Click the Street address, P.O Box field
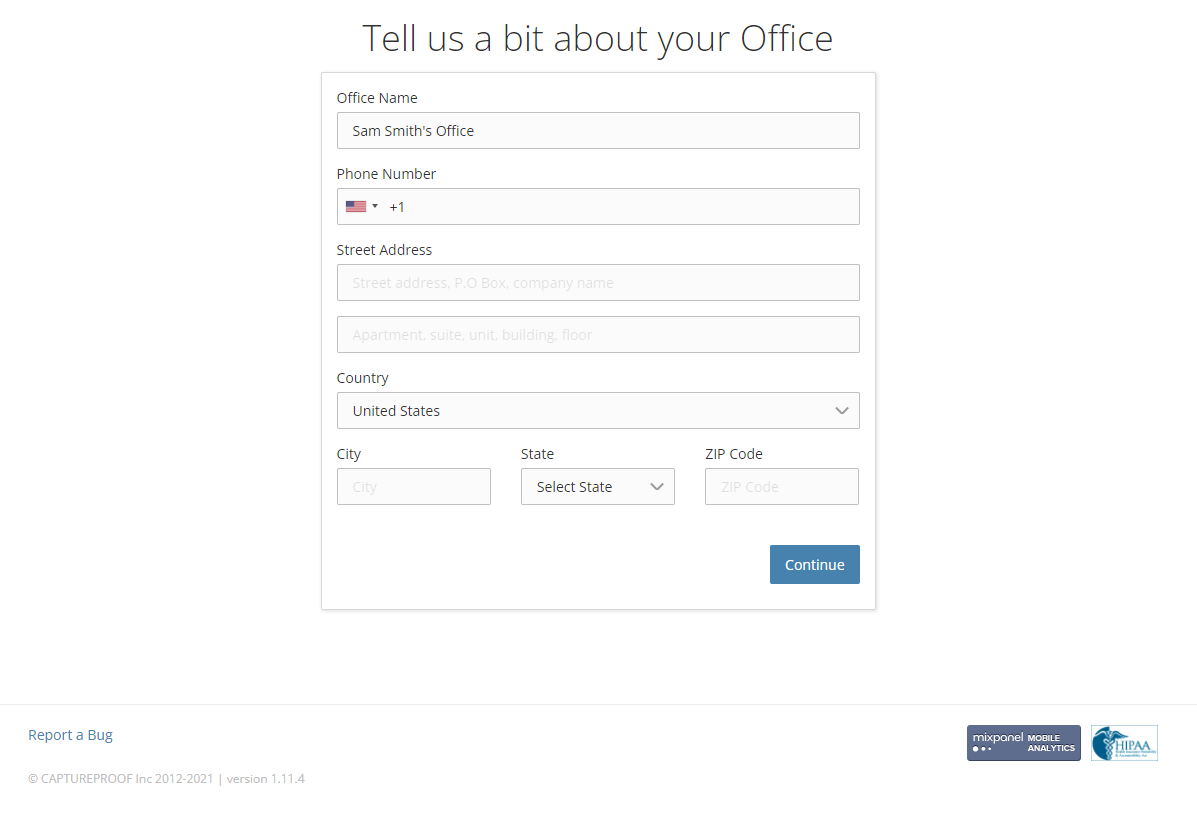The height and width of the screenshot is (816, 1197). tap(598, 282)
